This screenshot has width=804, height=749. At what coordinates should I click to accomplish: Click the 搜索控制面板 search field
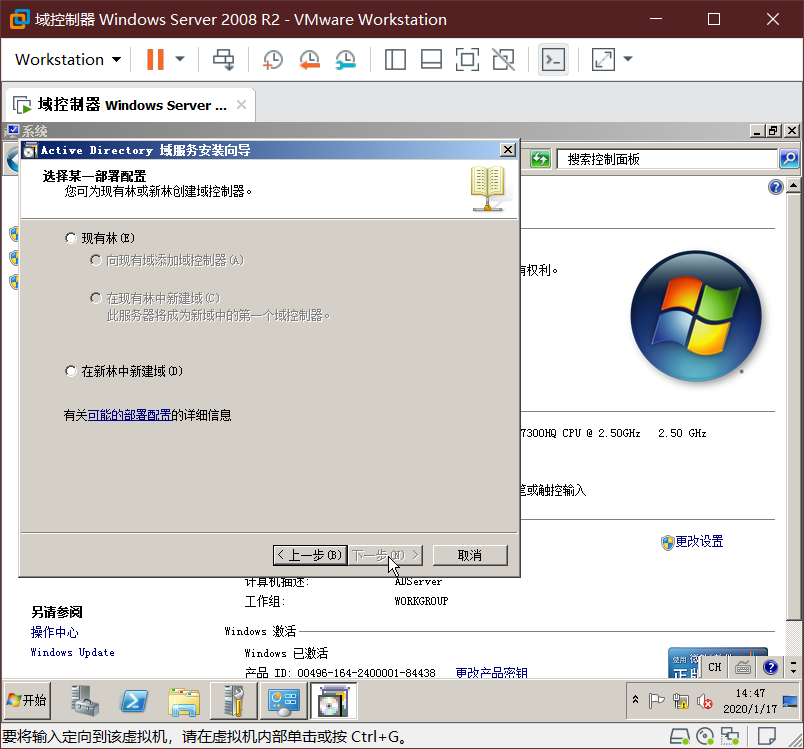click(667, 159)
